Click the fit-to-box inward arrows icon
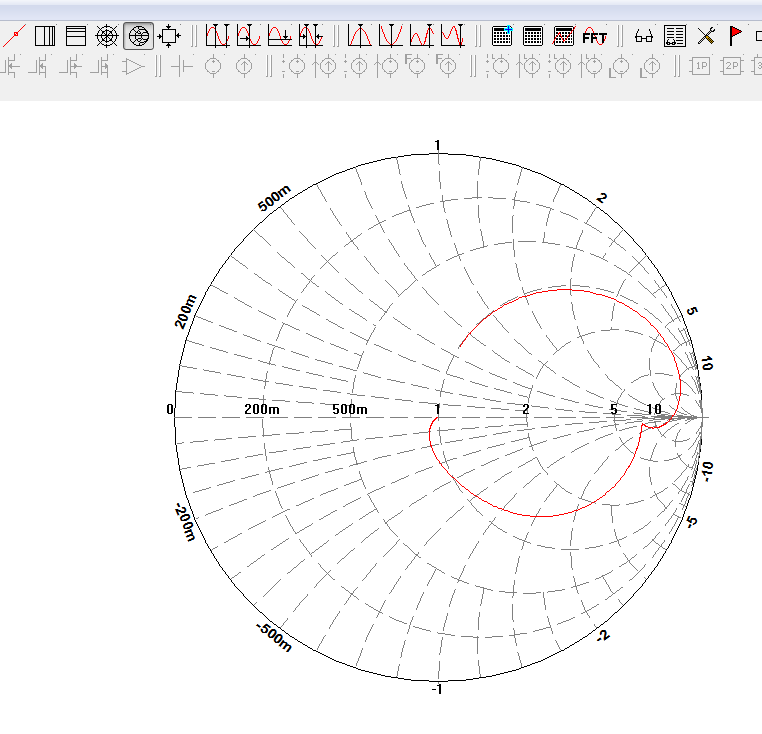 (169, 36)
